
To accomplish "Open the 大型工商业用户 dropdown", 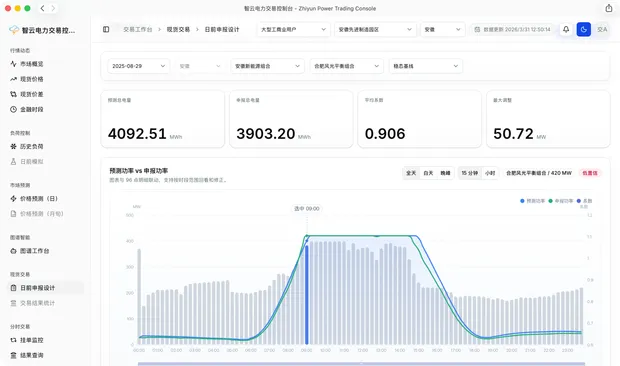I will [x=293, y=29].
